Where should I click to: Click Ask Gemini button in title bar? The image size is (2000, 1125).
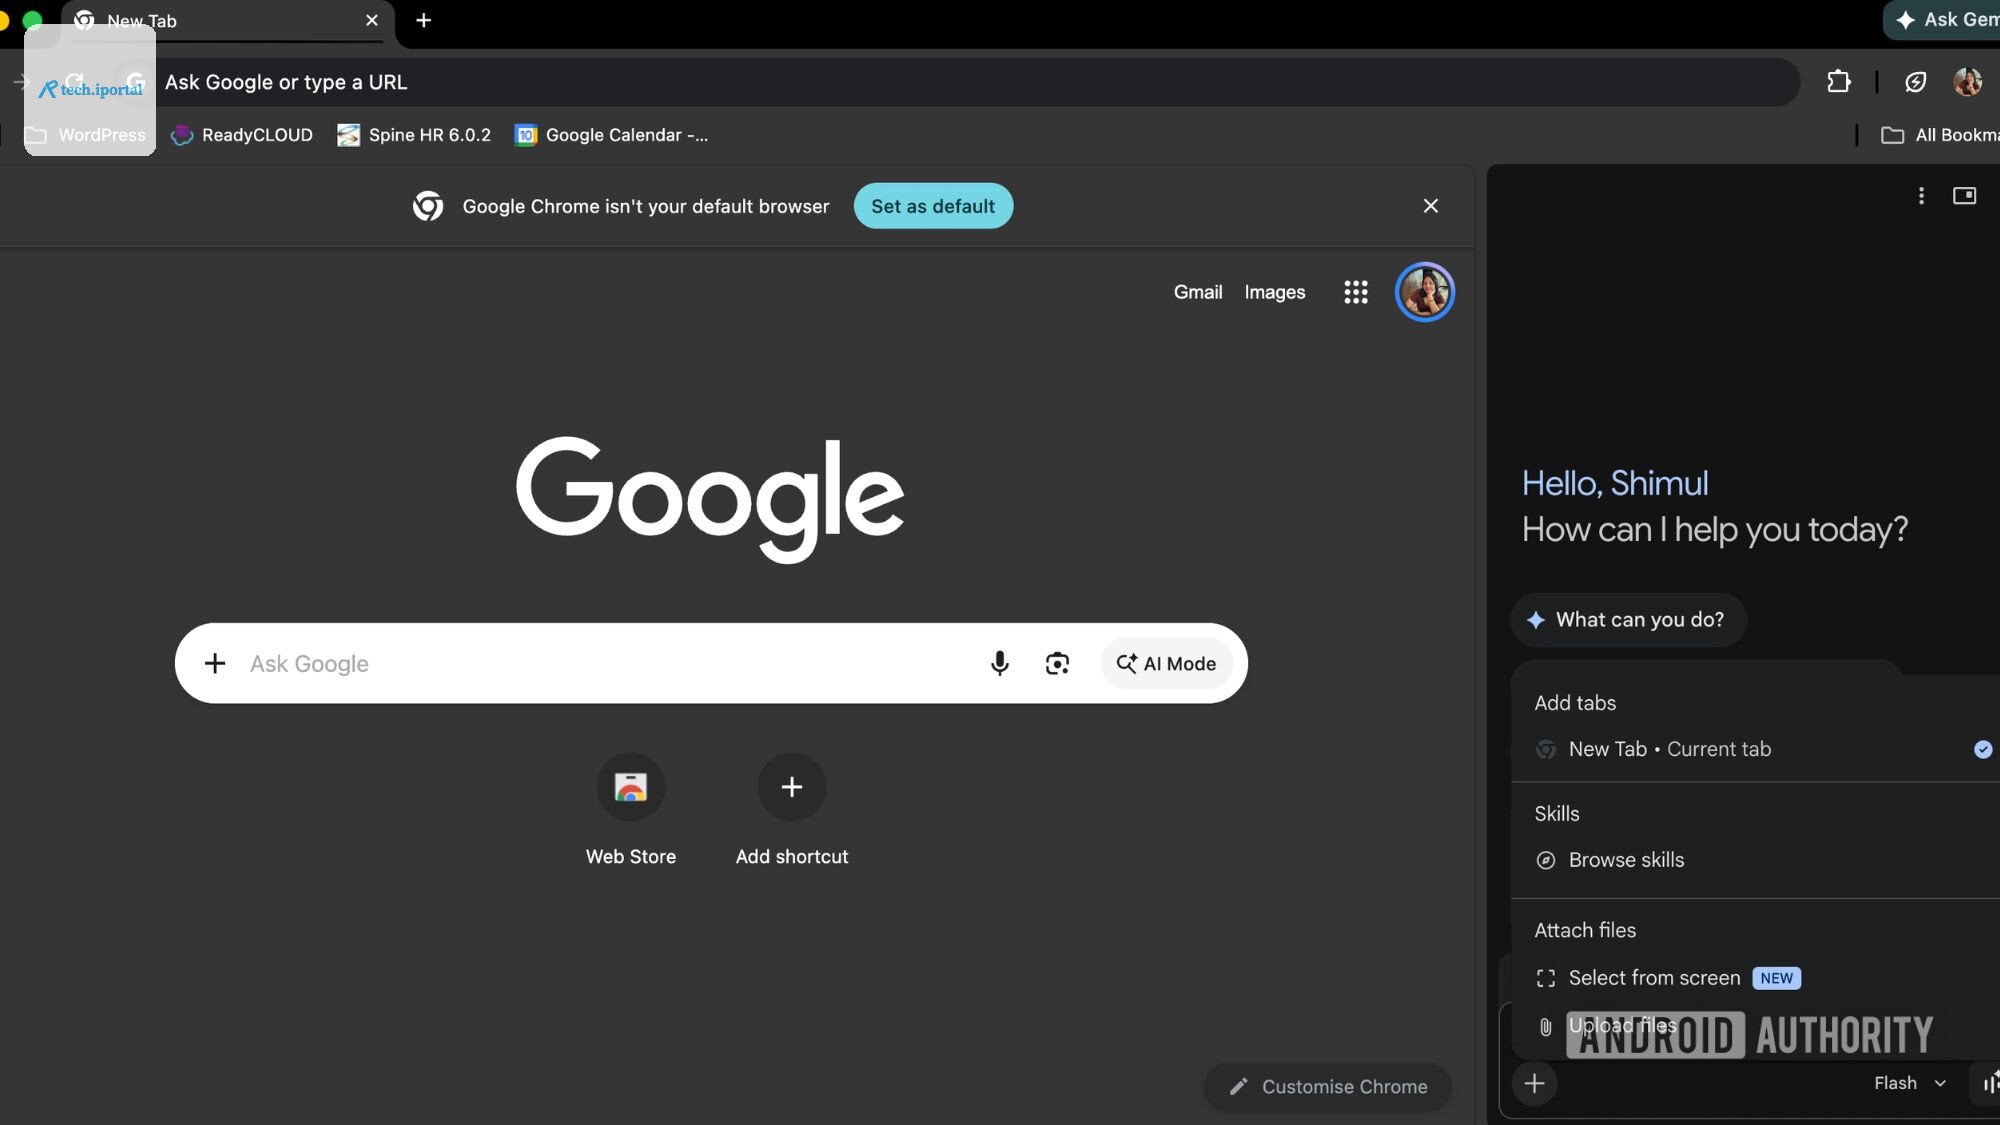click(x=1943, y=20)
